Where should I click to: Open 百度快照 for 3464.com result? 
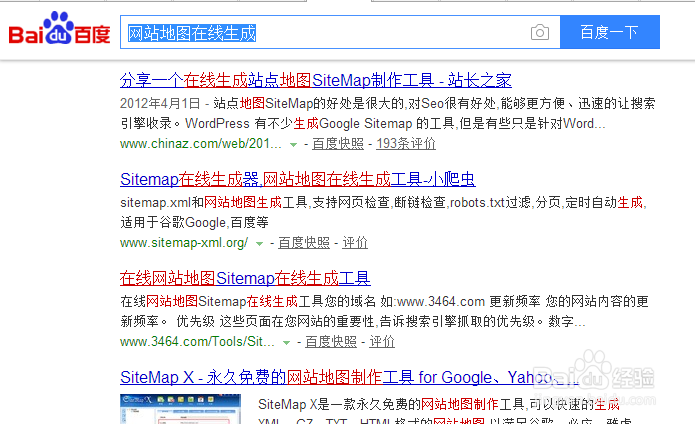(x=331, y=342)
